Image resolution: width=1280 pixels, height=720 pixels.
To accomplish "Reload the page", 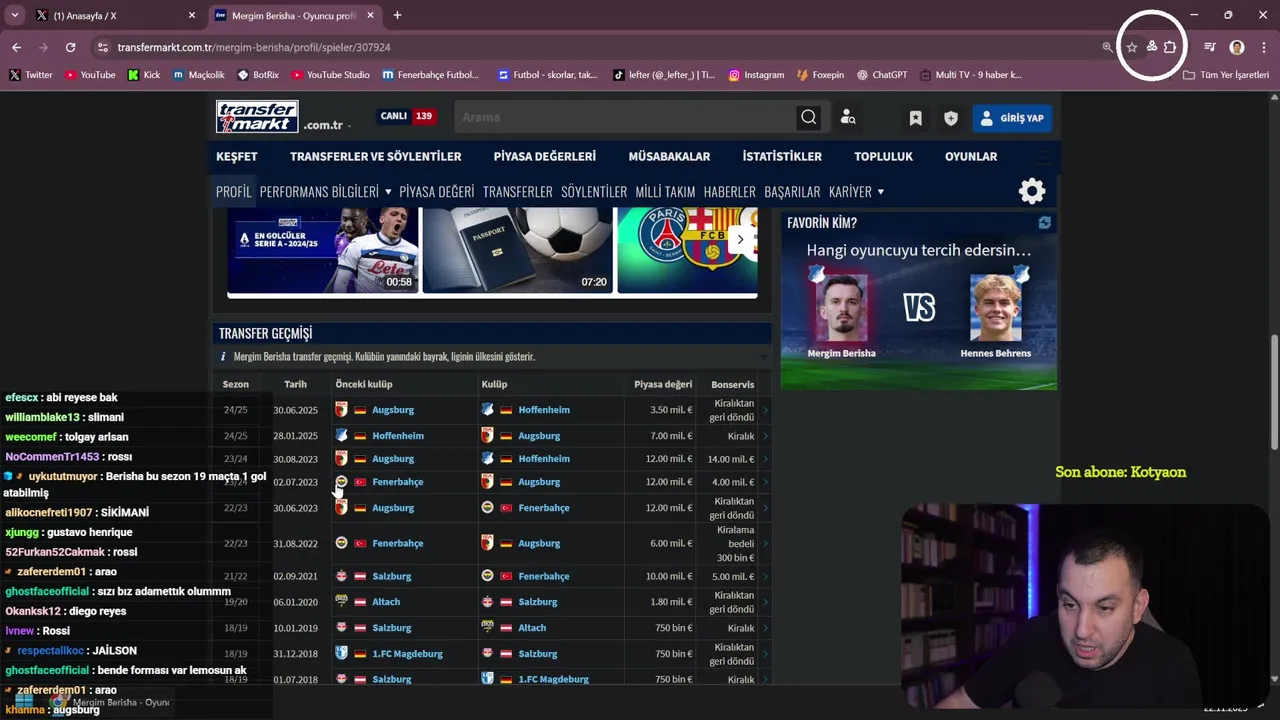I will click(x=70, y=47).
